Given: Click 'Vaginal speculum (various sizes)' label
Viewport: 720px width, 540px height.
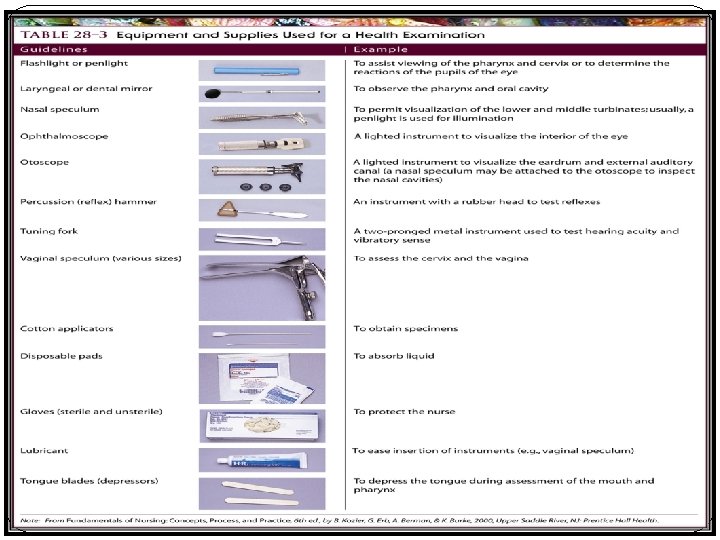Looking at the screenshot, I should [x=101, y=259].
